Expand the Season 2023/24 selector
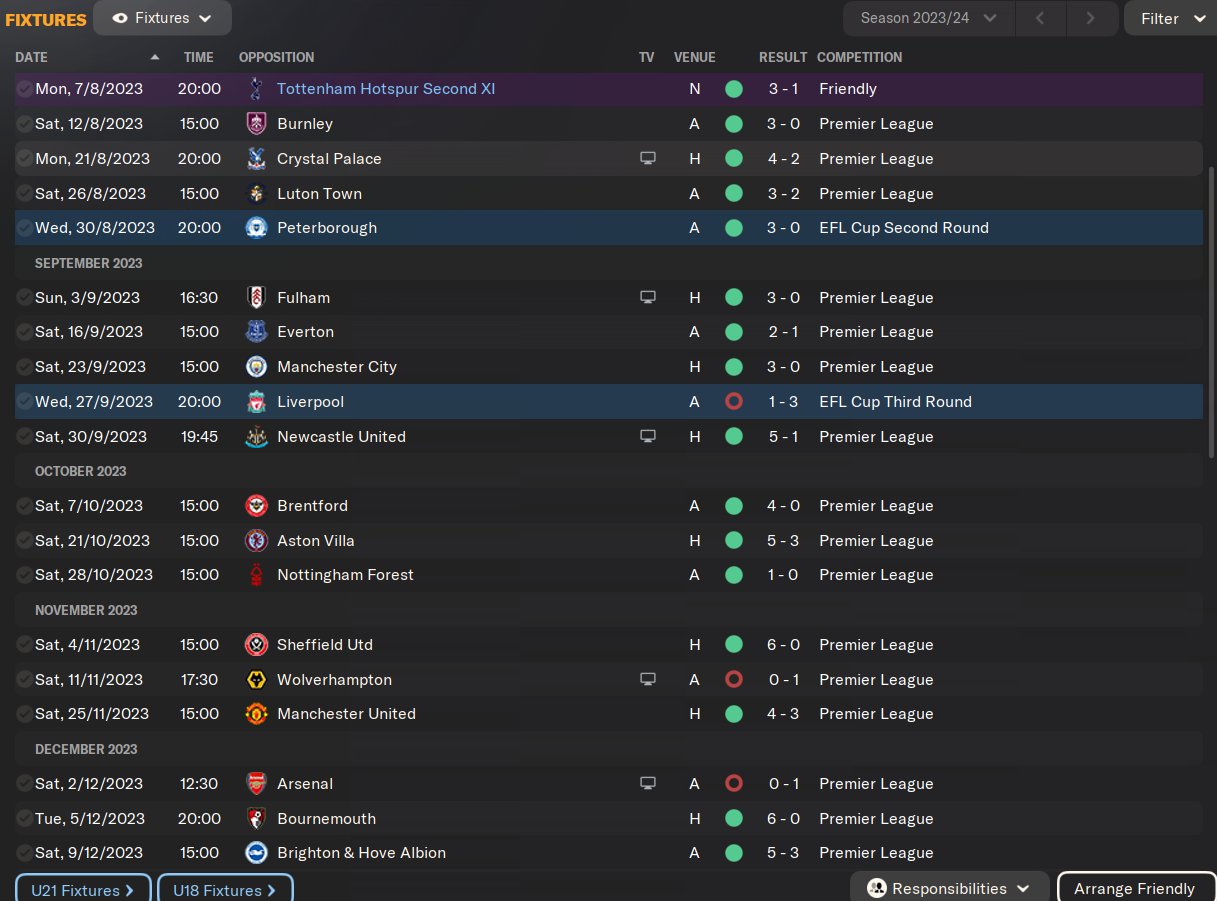 pyautogui.click(x=928, y=18)
